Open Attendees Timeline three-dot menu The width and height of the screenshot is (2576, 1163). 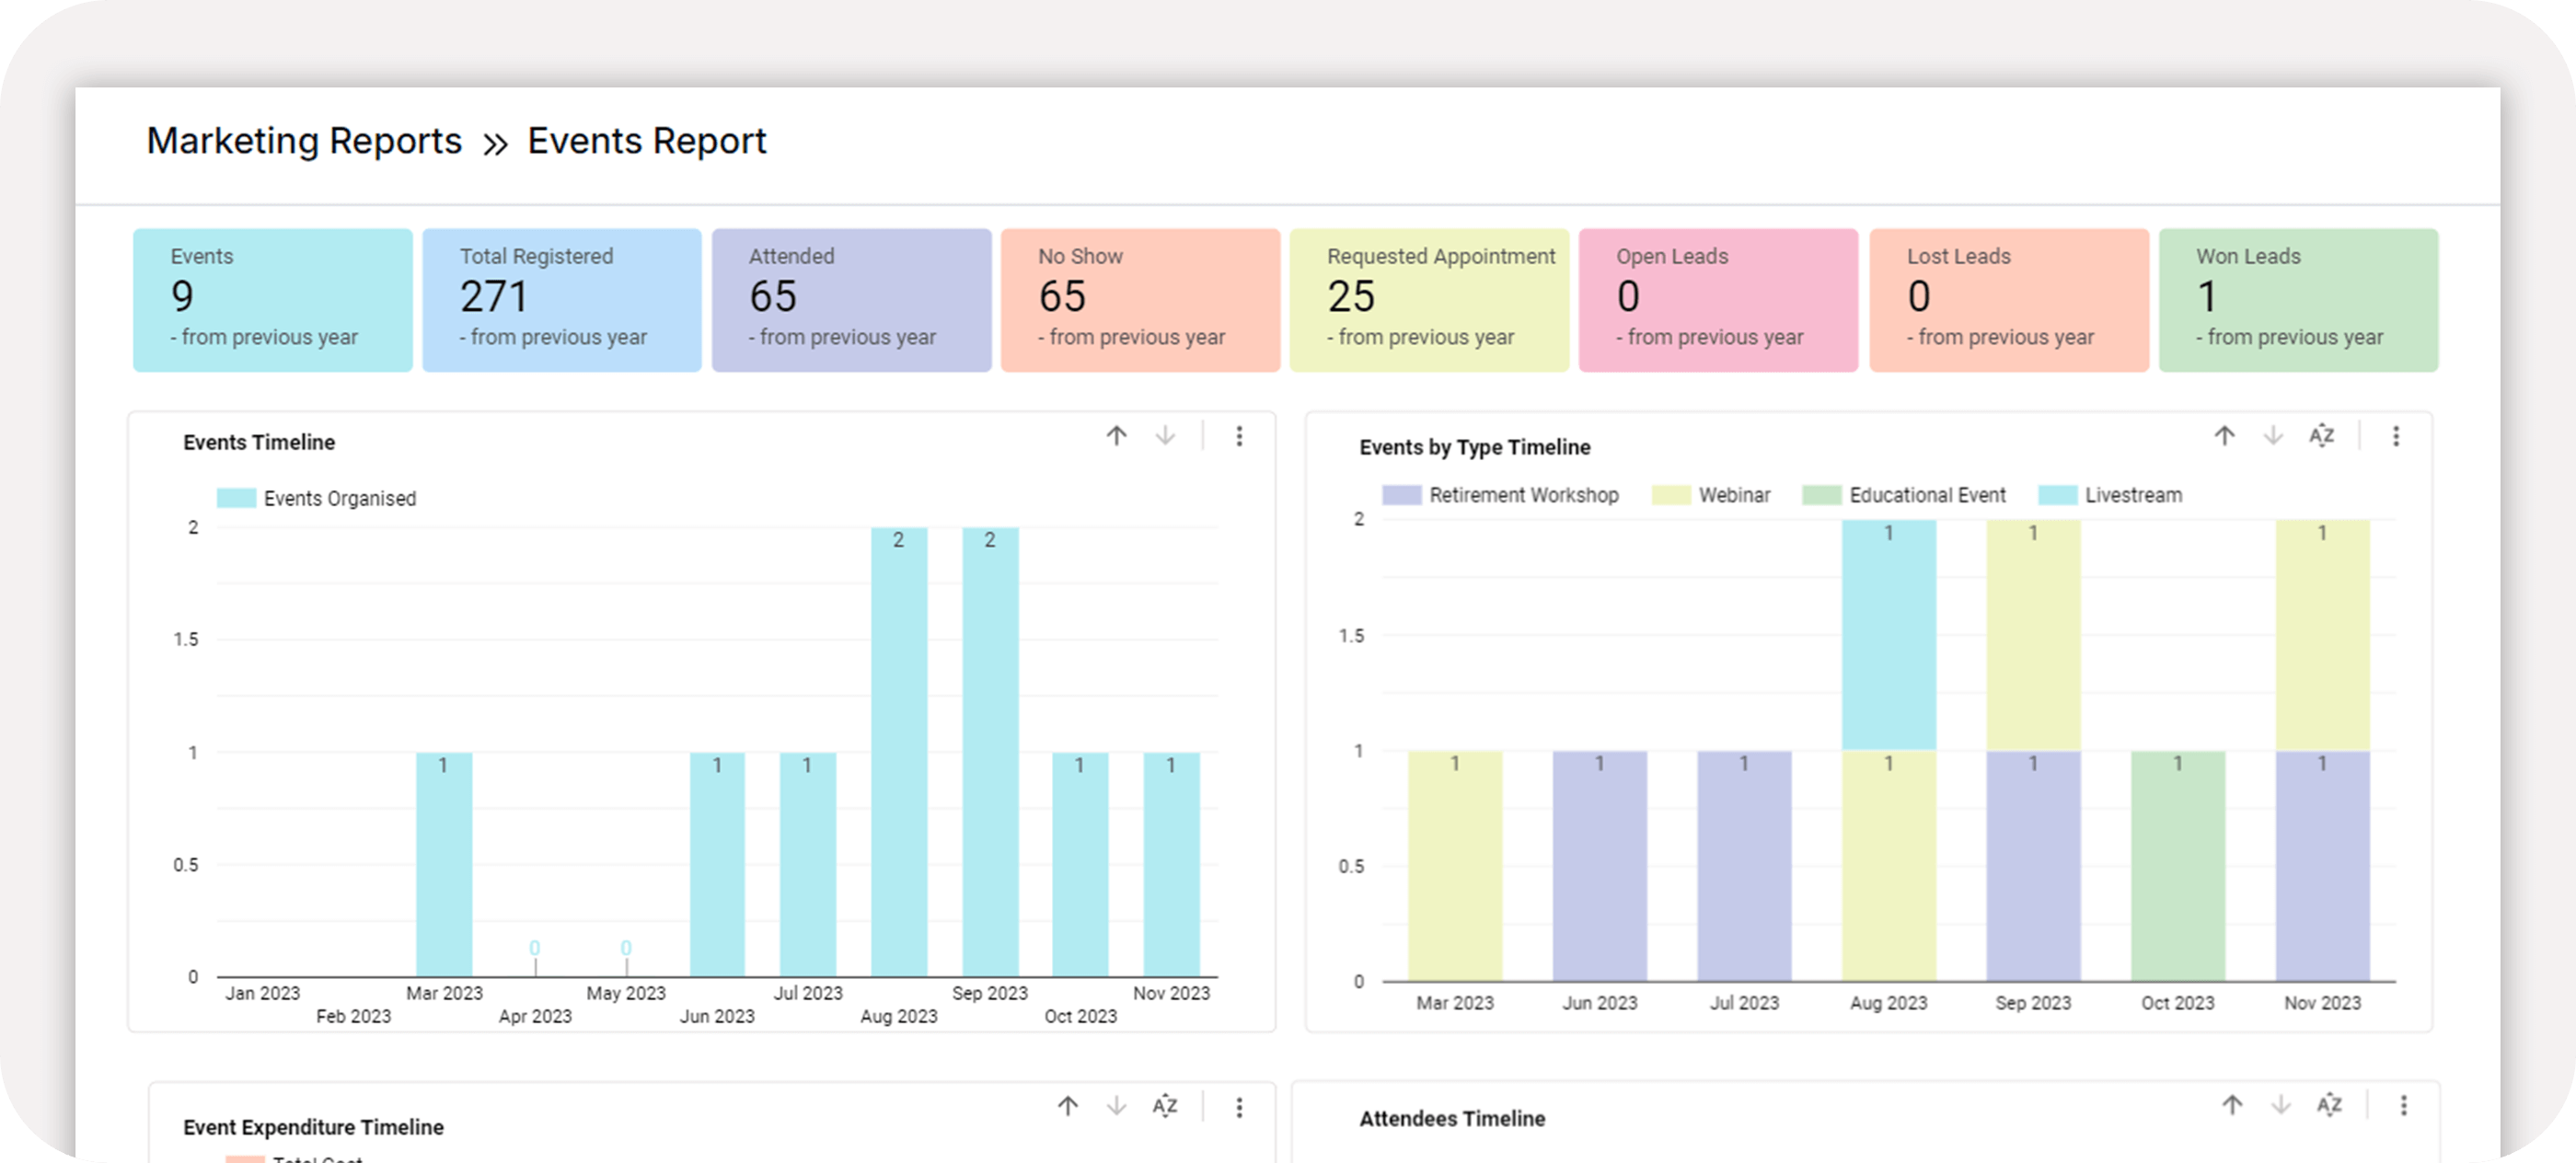click(2404, 1105)
